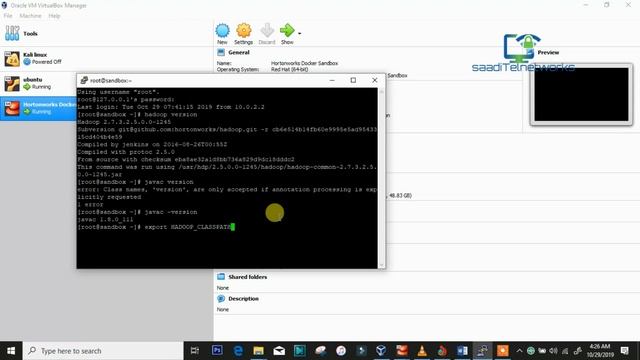
Task: Select Tools in VirtualBox sidebar
Action: (106, 33)
